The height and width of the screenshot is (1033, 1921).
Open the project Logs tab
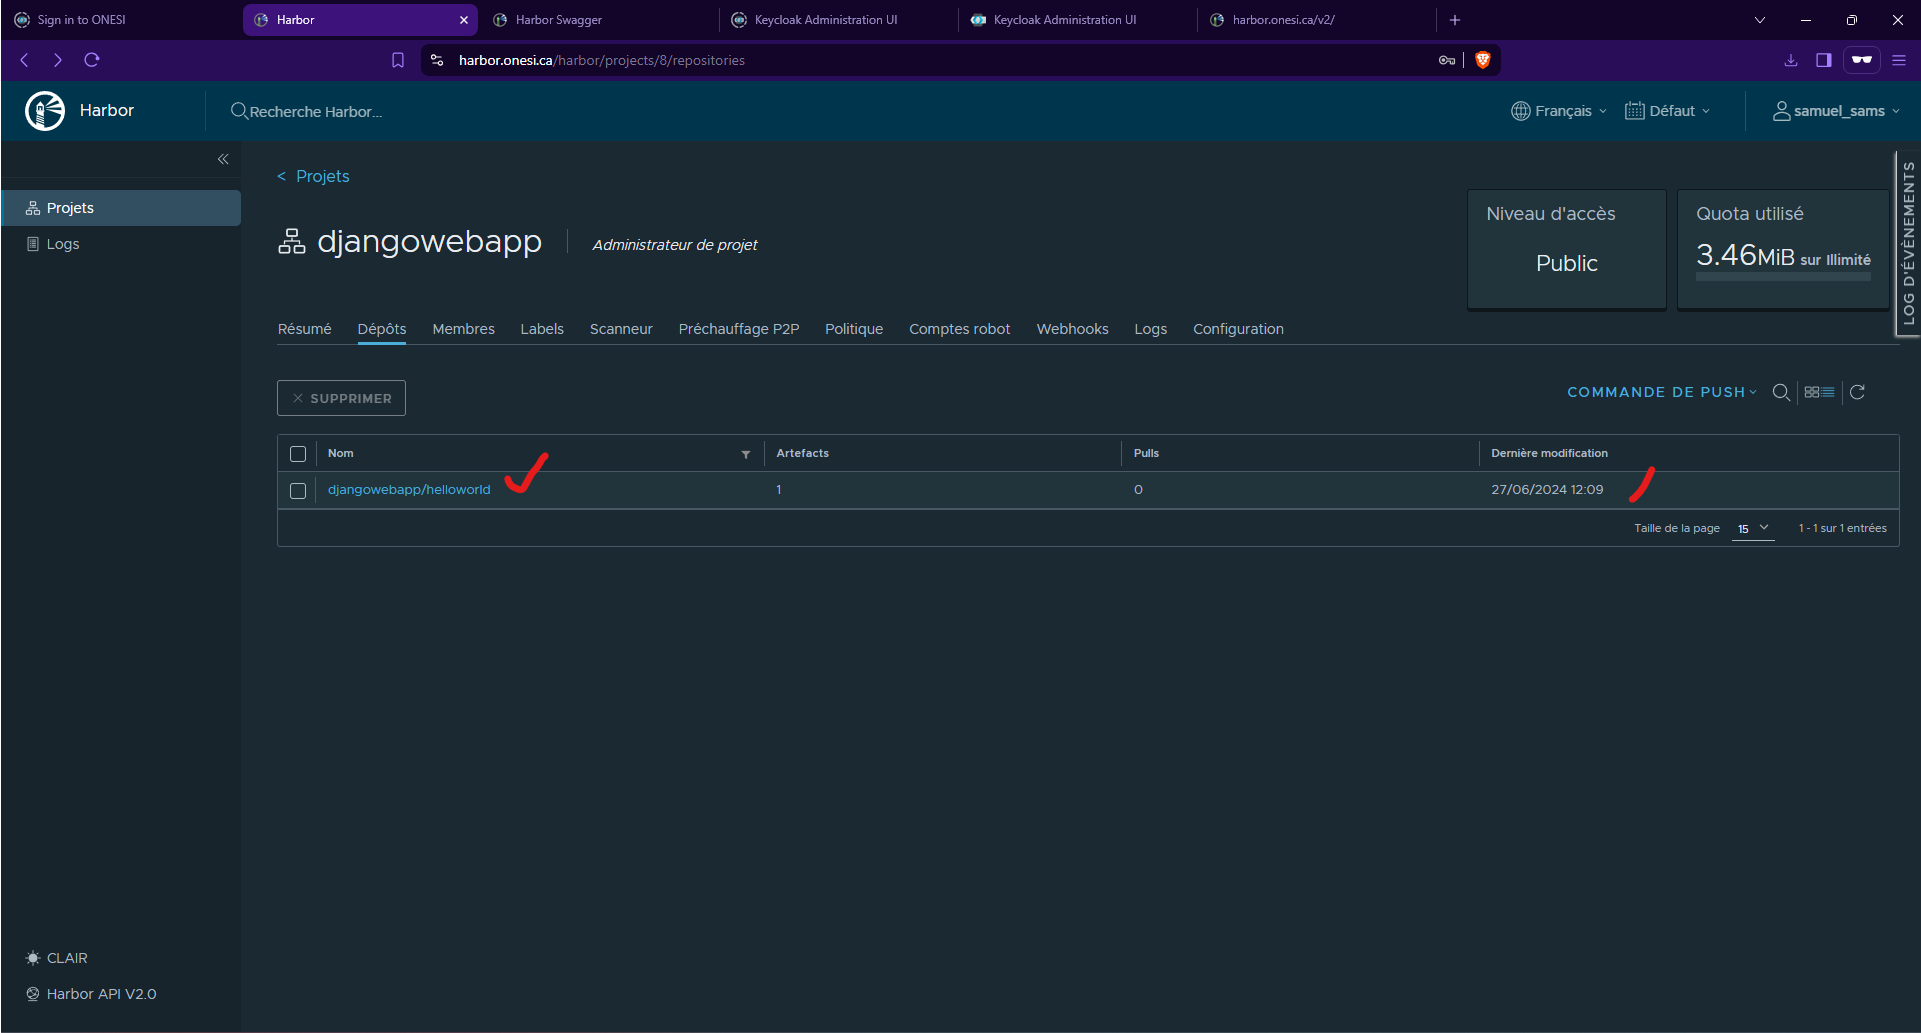pos(1151,329)
